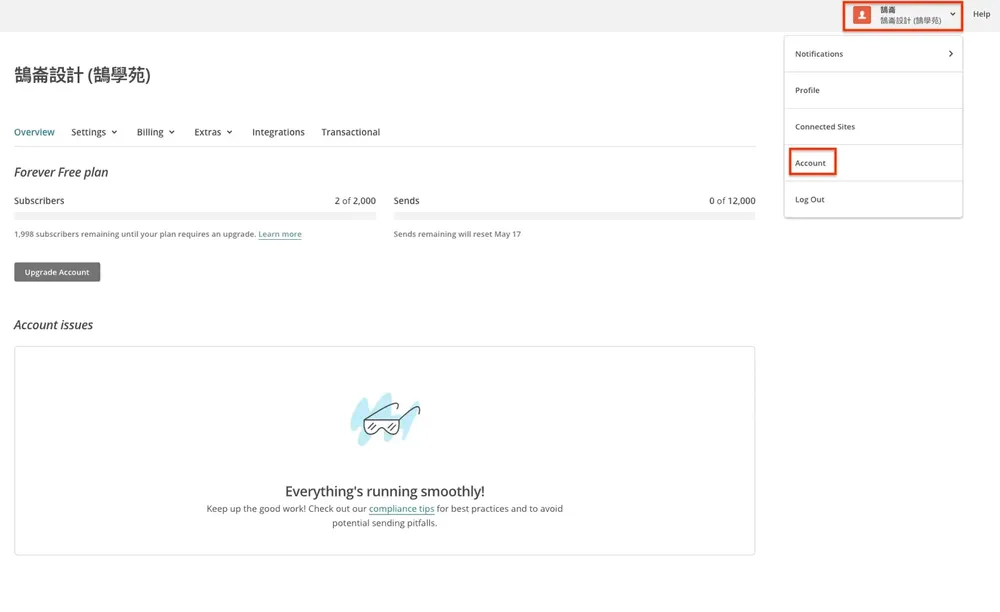Open the Extras dropdown tab
The height and width of the screenshot is (612, 1000).
click(x=213, y=132)
